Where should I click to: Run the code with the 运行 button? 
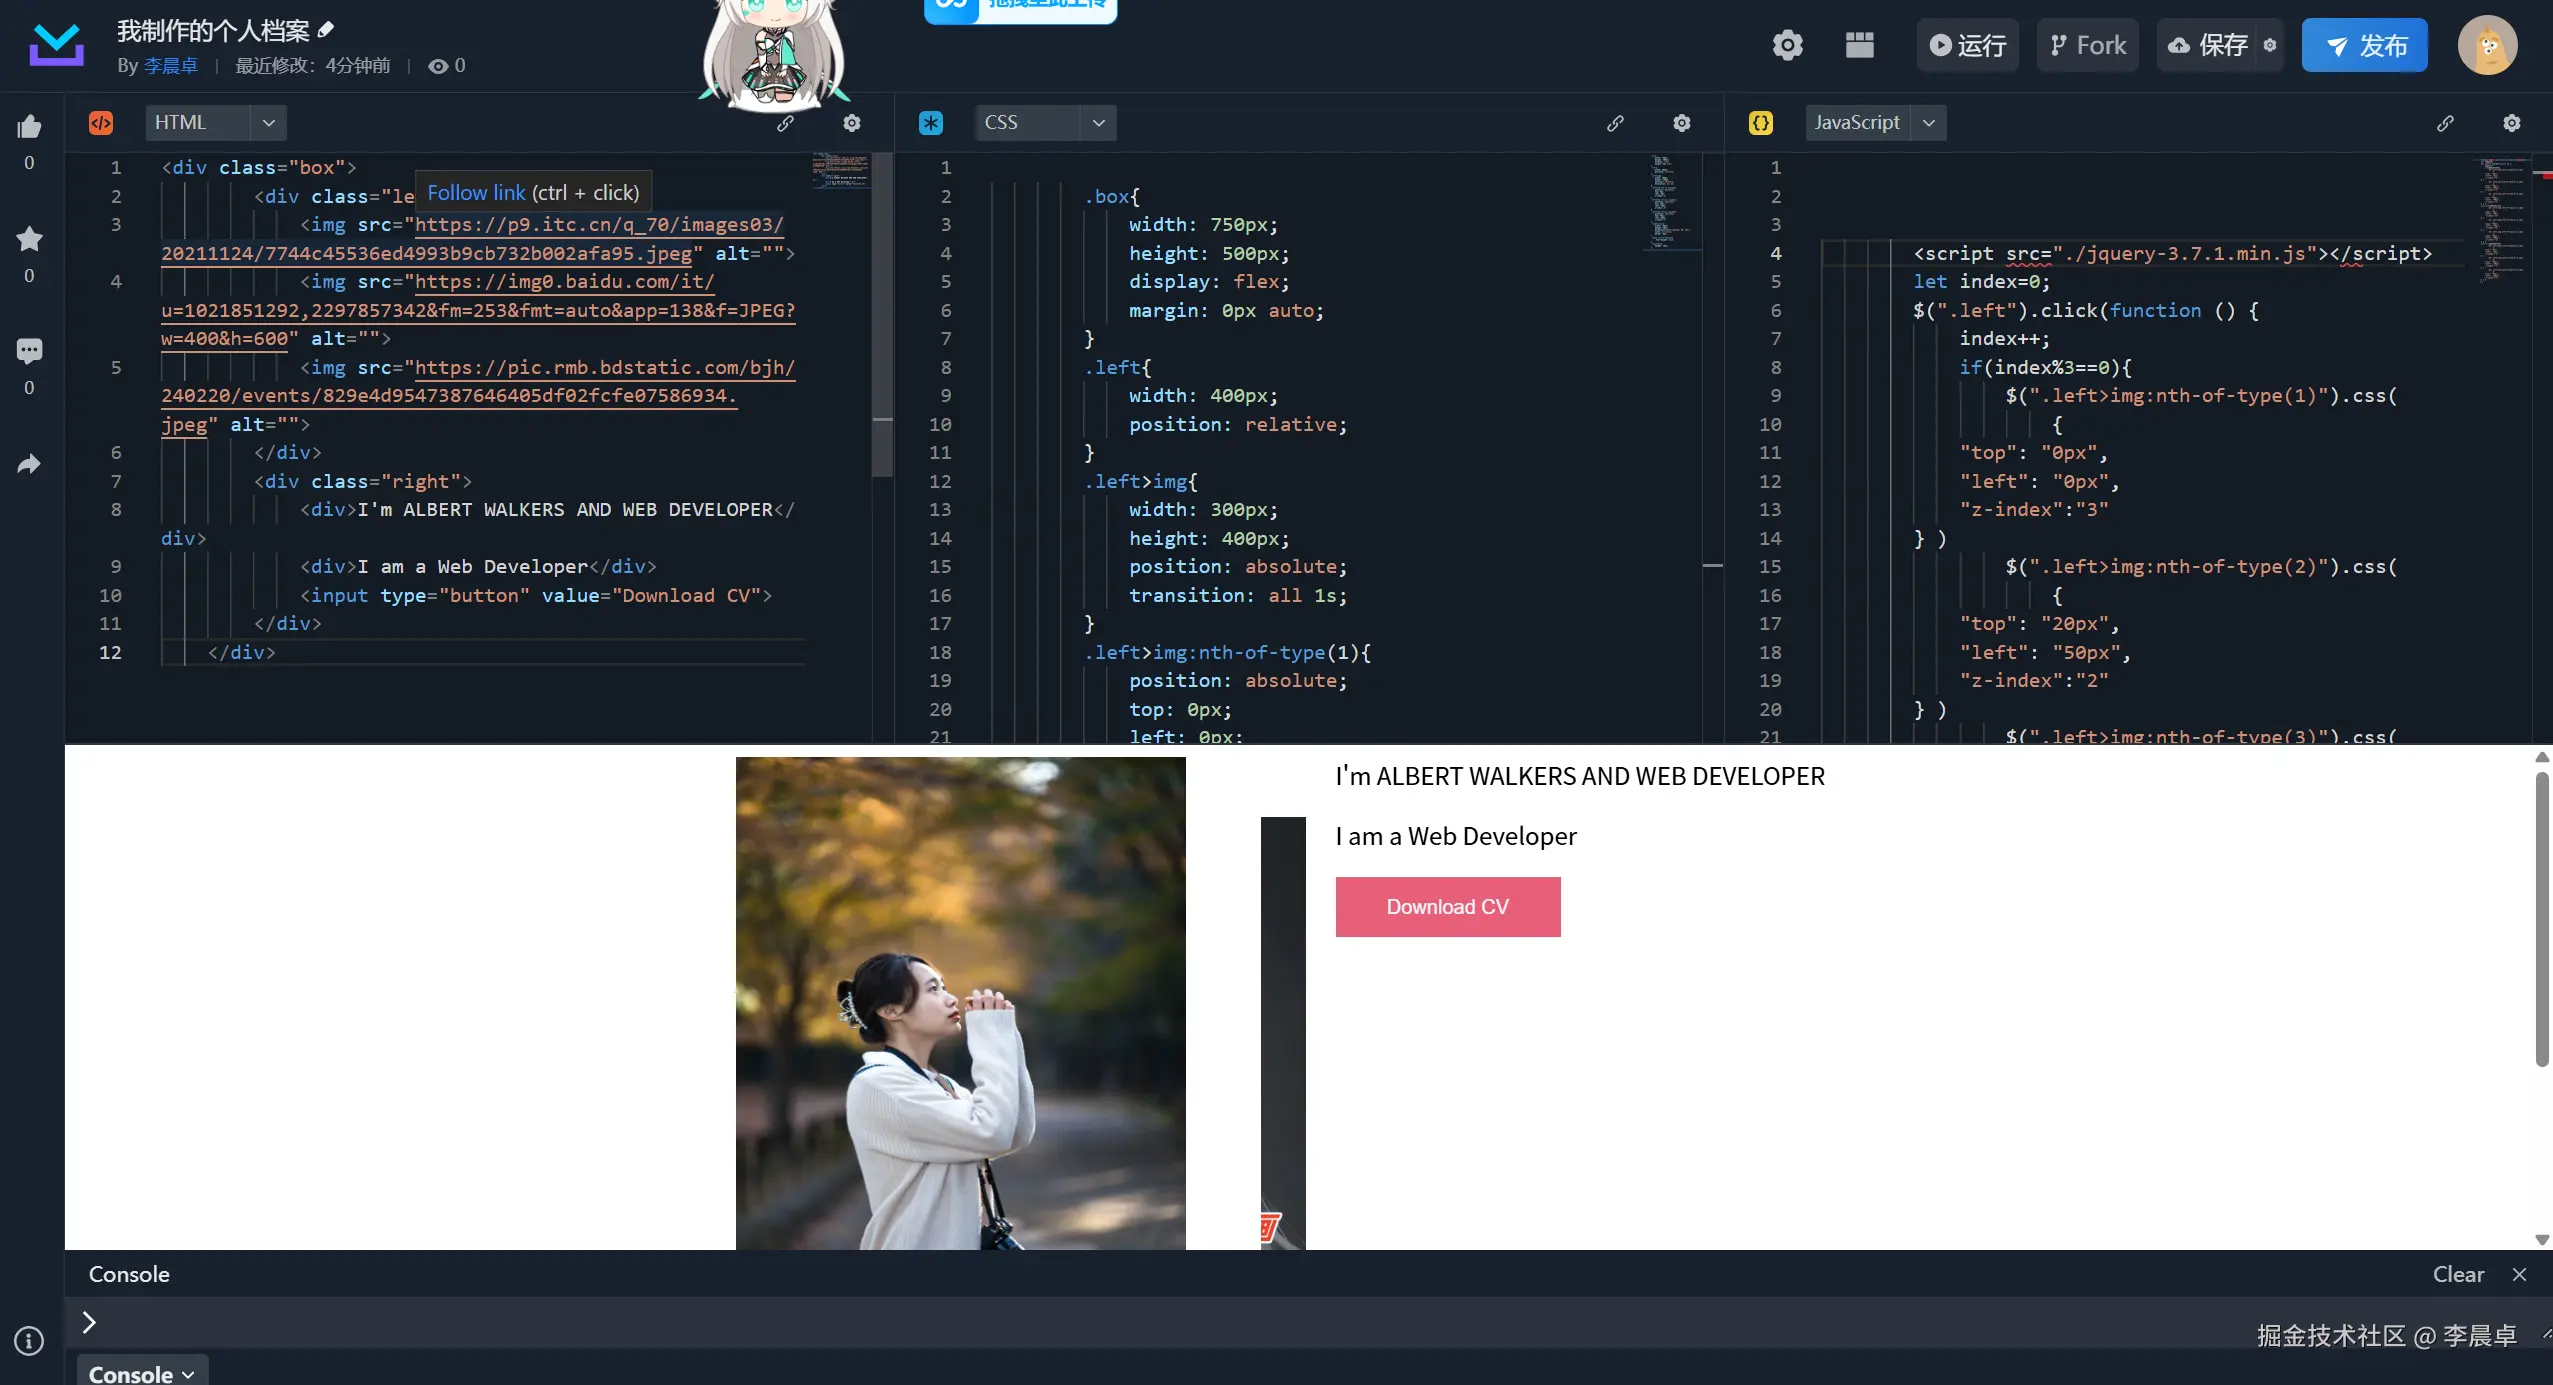coord(1966,44)
